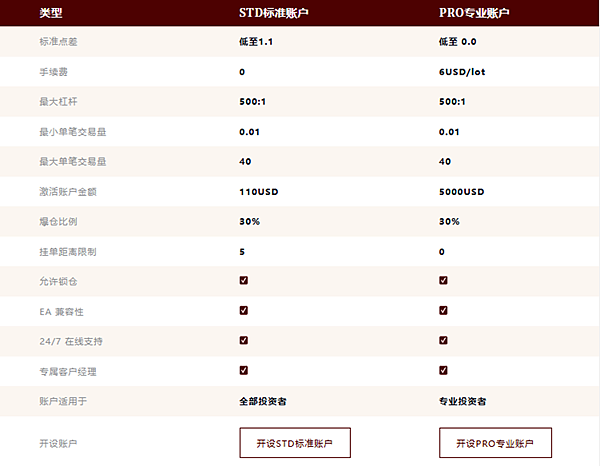Click the 最大杠杆 row label
The width and height of the screenshot is (600, 466).
[58, 102]
